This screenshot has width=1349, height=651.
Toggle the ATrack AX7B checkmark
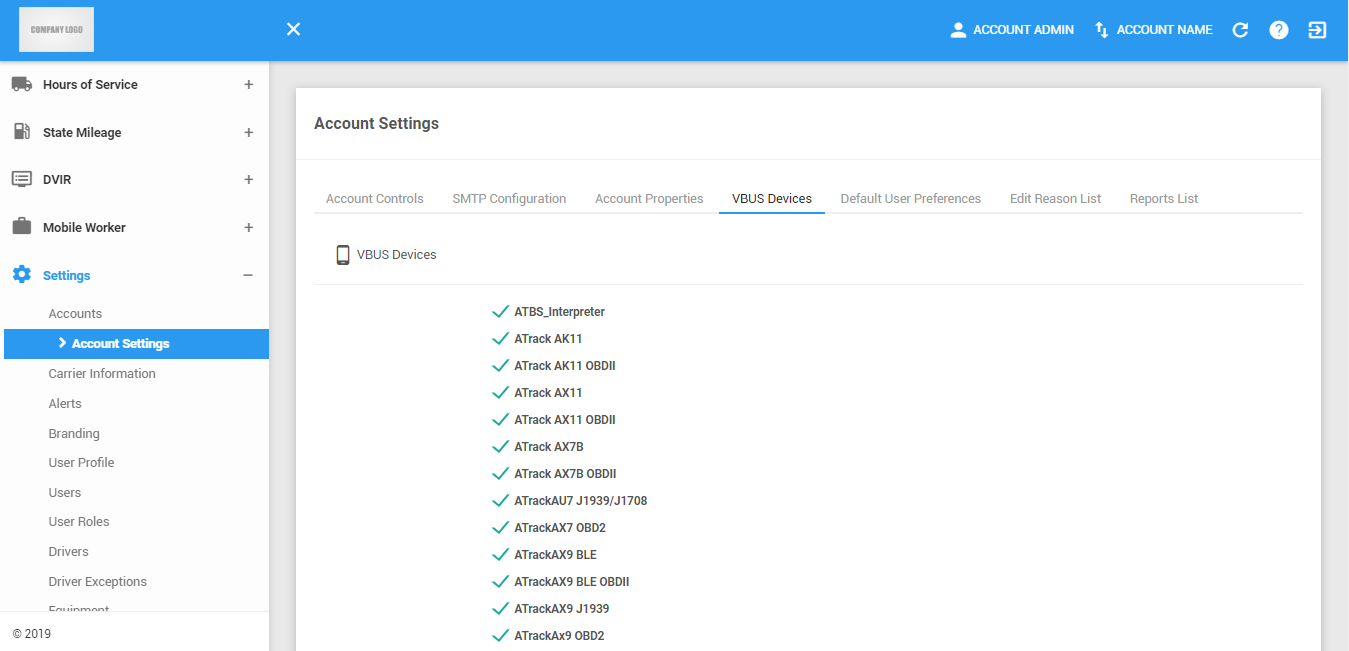point(501,447)
